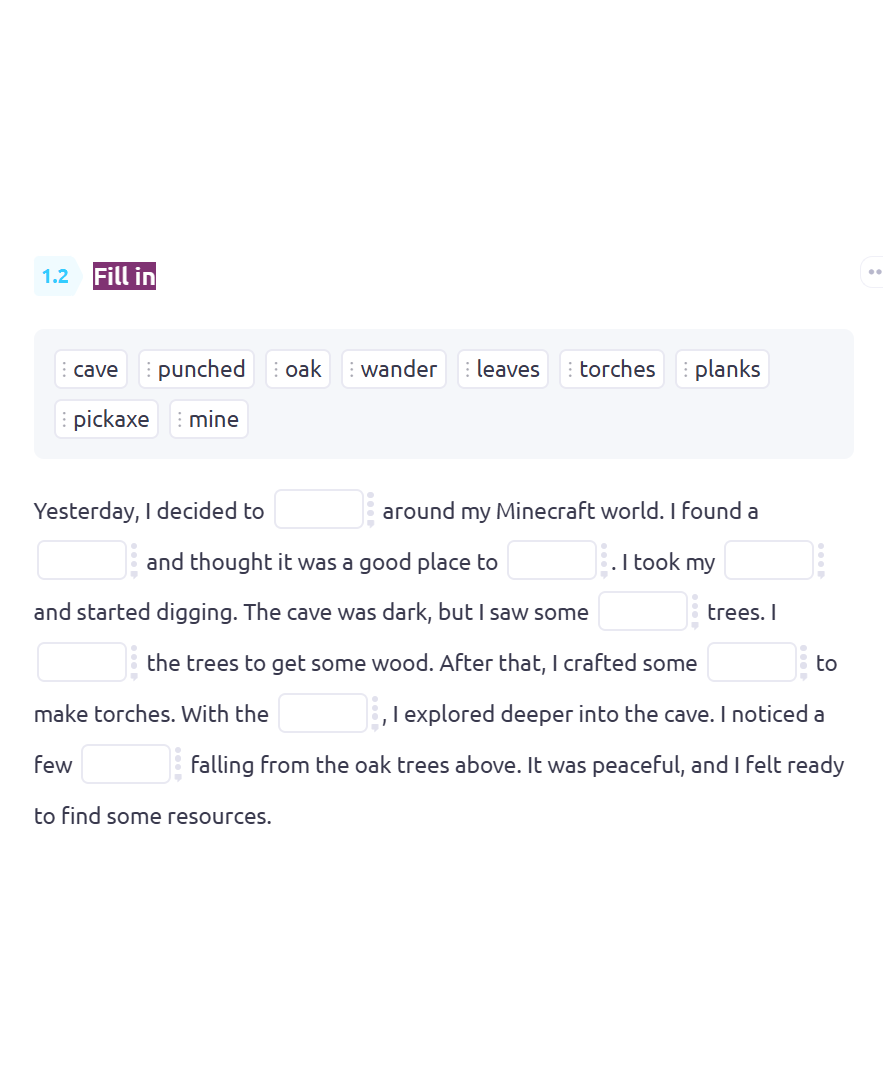Screen dimensions: 883x1091
Task: Pick the 'torches' word chip
Action: tap(612, 369)
